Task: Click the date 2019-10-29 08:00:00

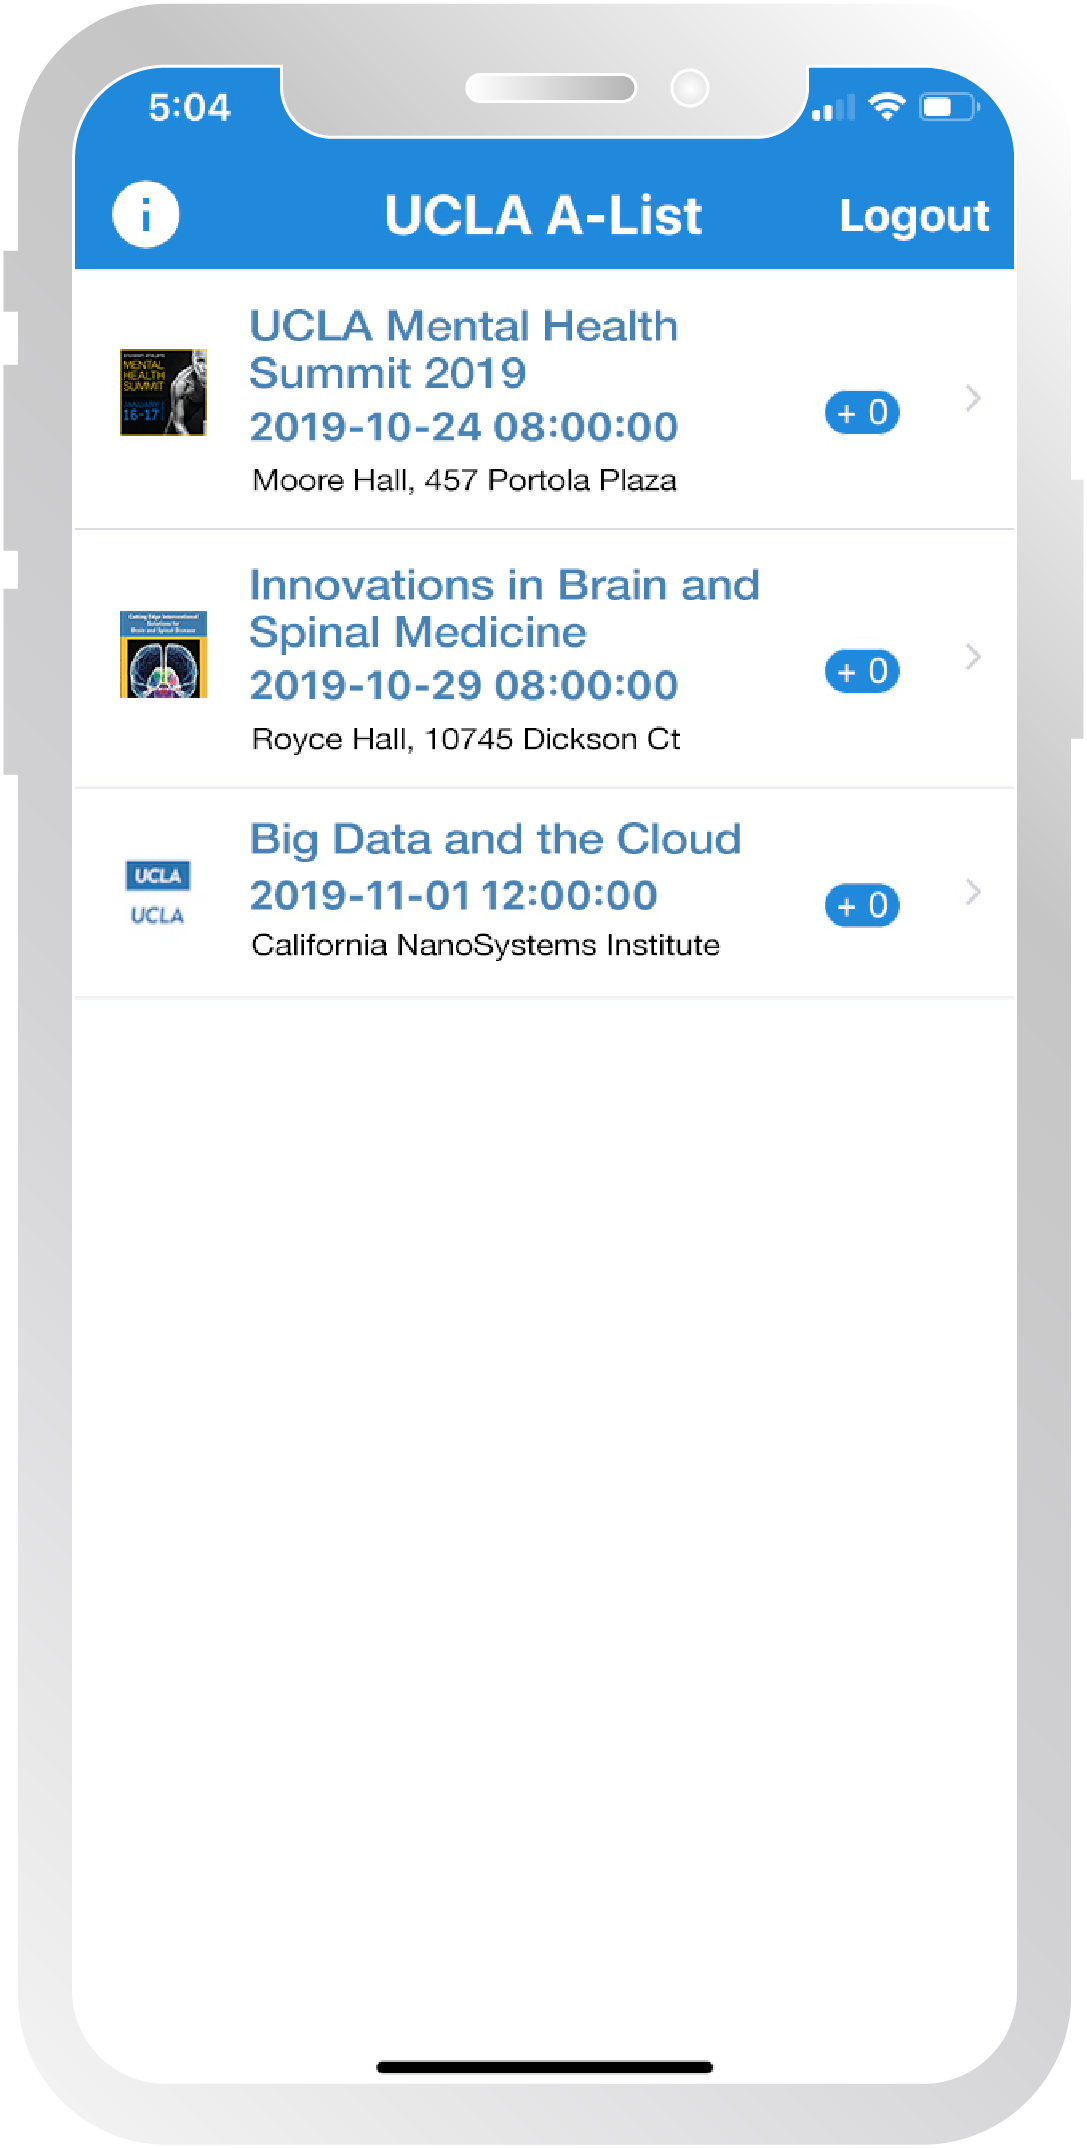Action: pyautogui.click(x=464, y=686)
